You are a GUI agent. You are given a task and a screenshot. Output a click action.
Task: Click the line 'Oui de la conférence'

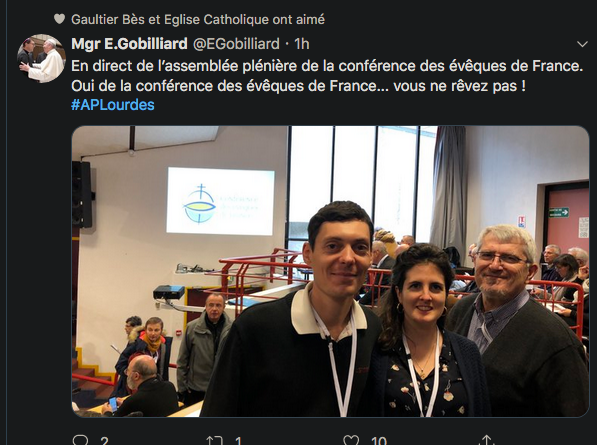pos(298,86)
